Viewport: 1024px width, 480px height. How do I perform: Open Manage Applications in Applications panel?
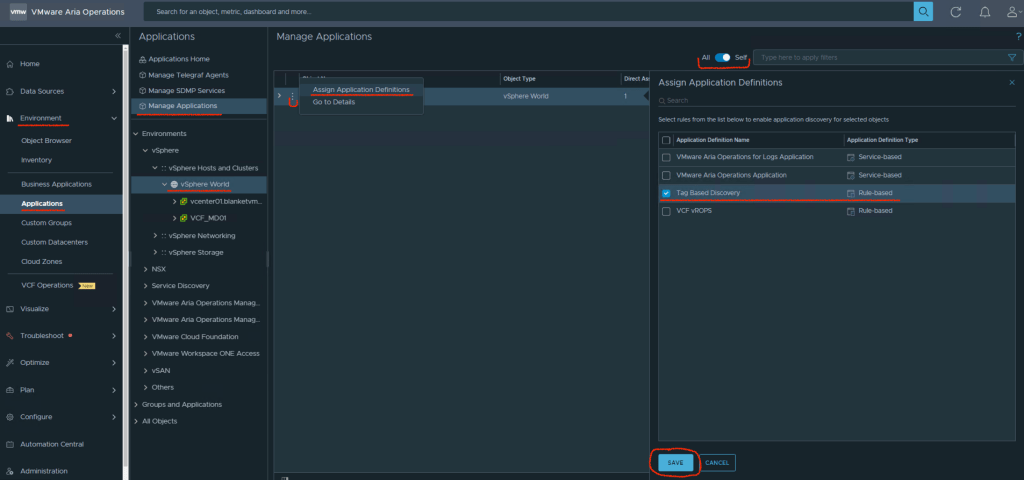(182, 106)
